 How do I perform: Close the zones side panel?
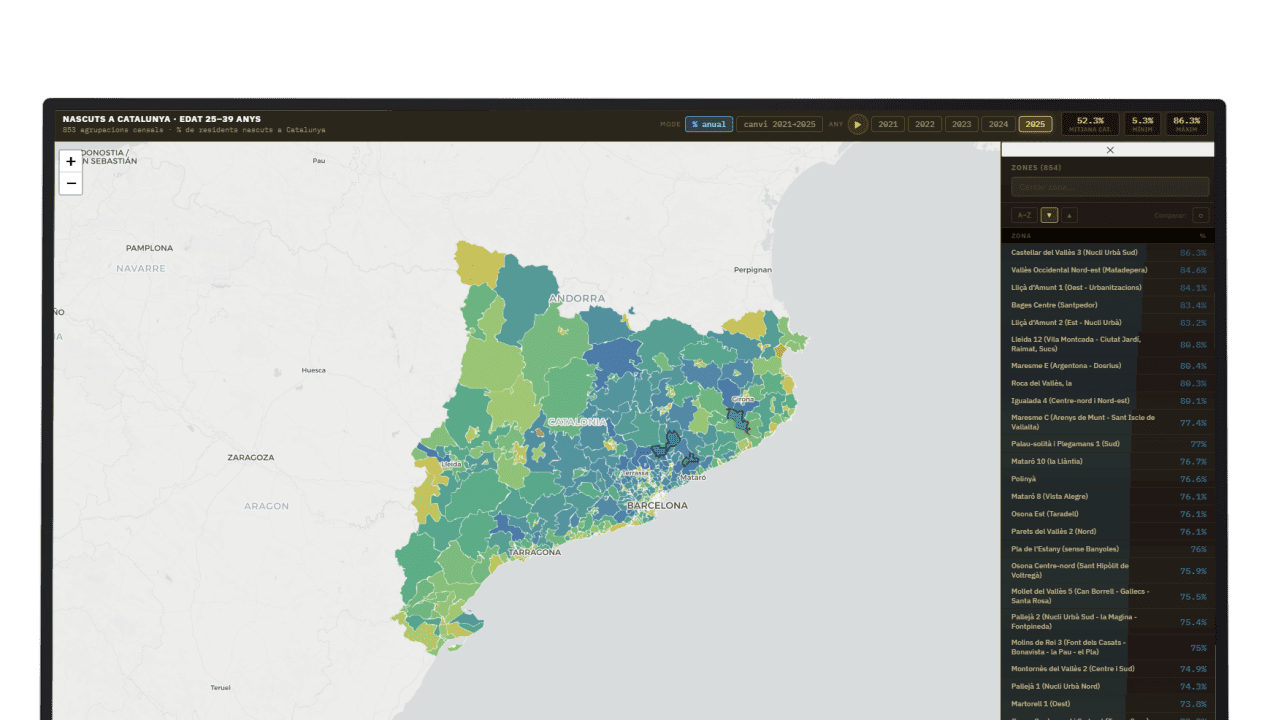coord(1109,149)
